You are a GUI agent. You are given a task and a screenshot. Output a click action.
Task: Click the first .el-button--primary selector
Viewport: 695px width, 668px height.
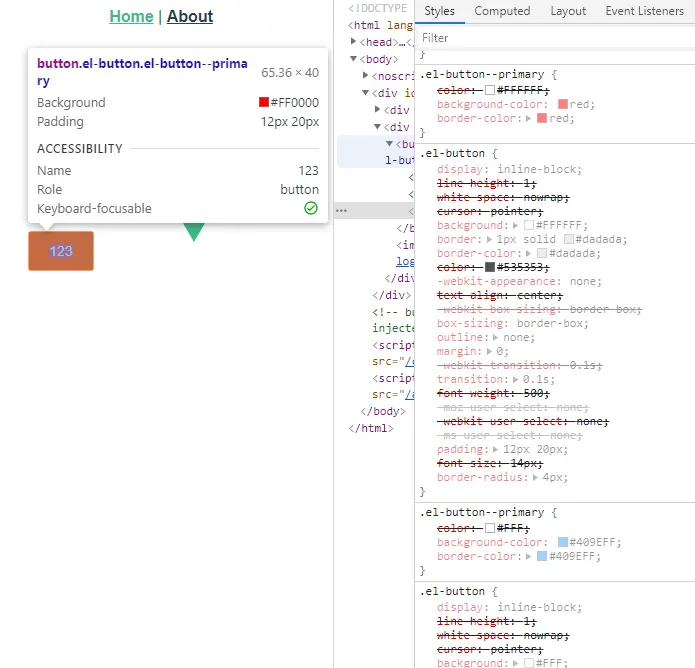pyautogui.click(x=482, y=74)
